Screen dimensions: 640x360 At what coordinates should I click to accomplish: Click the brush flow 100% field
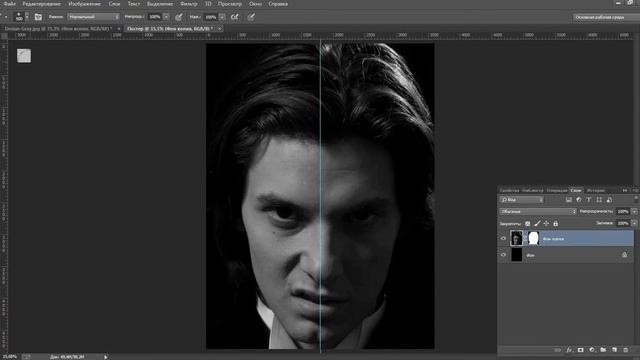[211, 17]
